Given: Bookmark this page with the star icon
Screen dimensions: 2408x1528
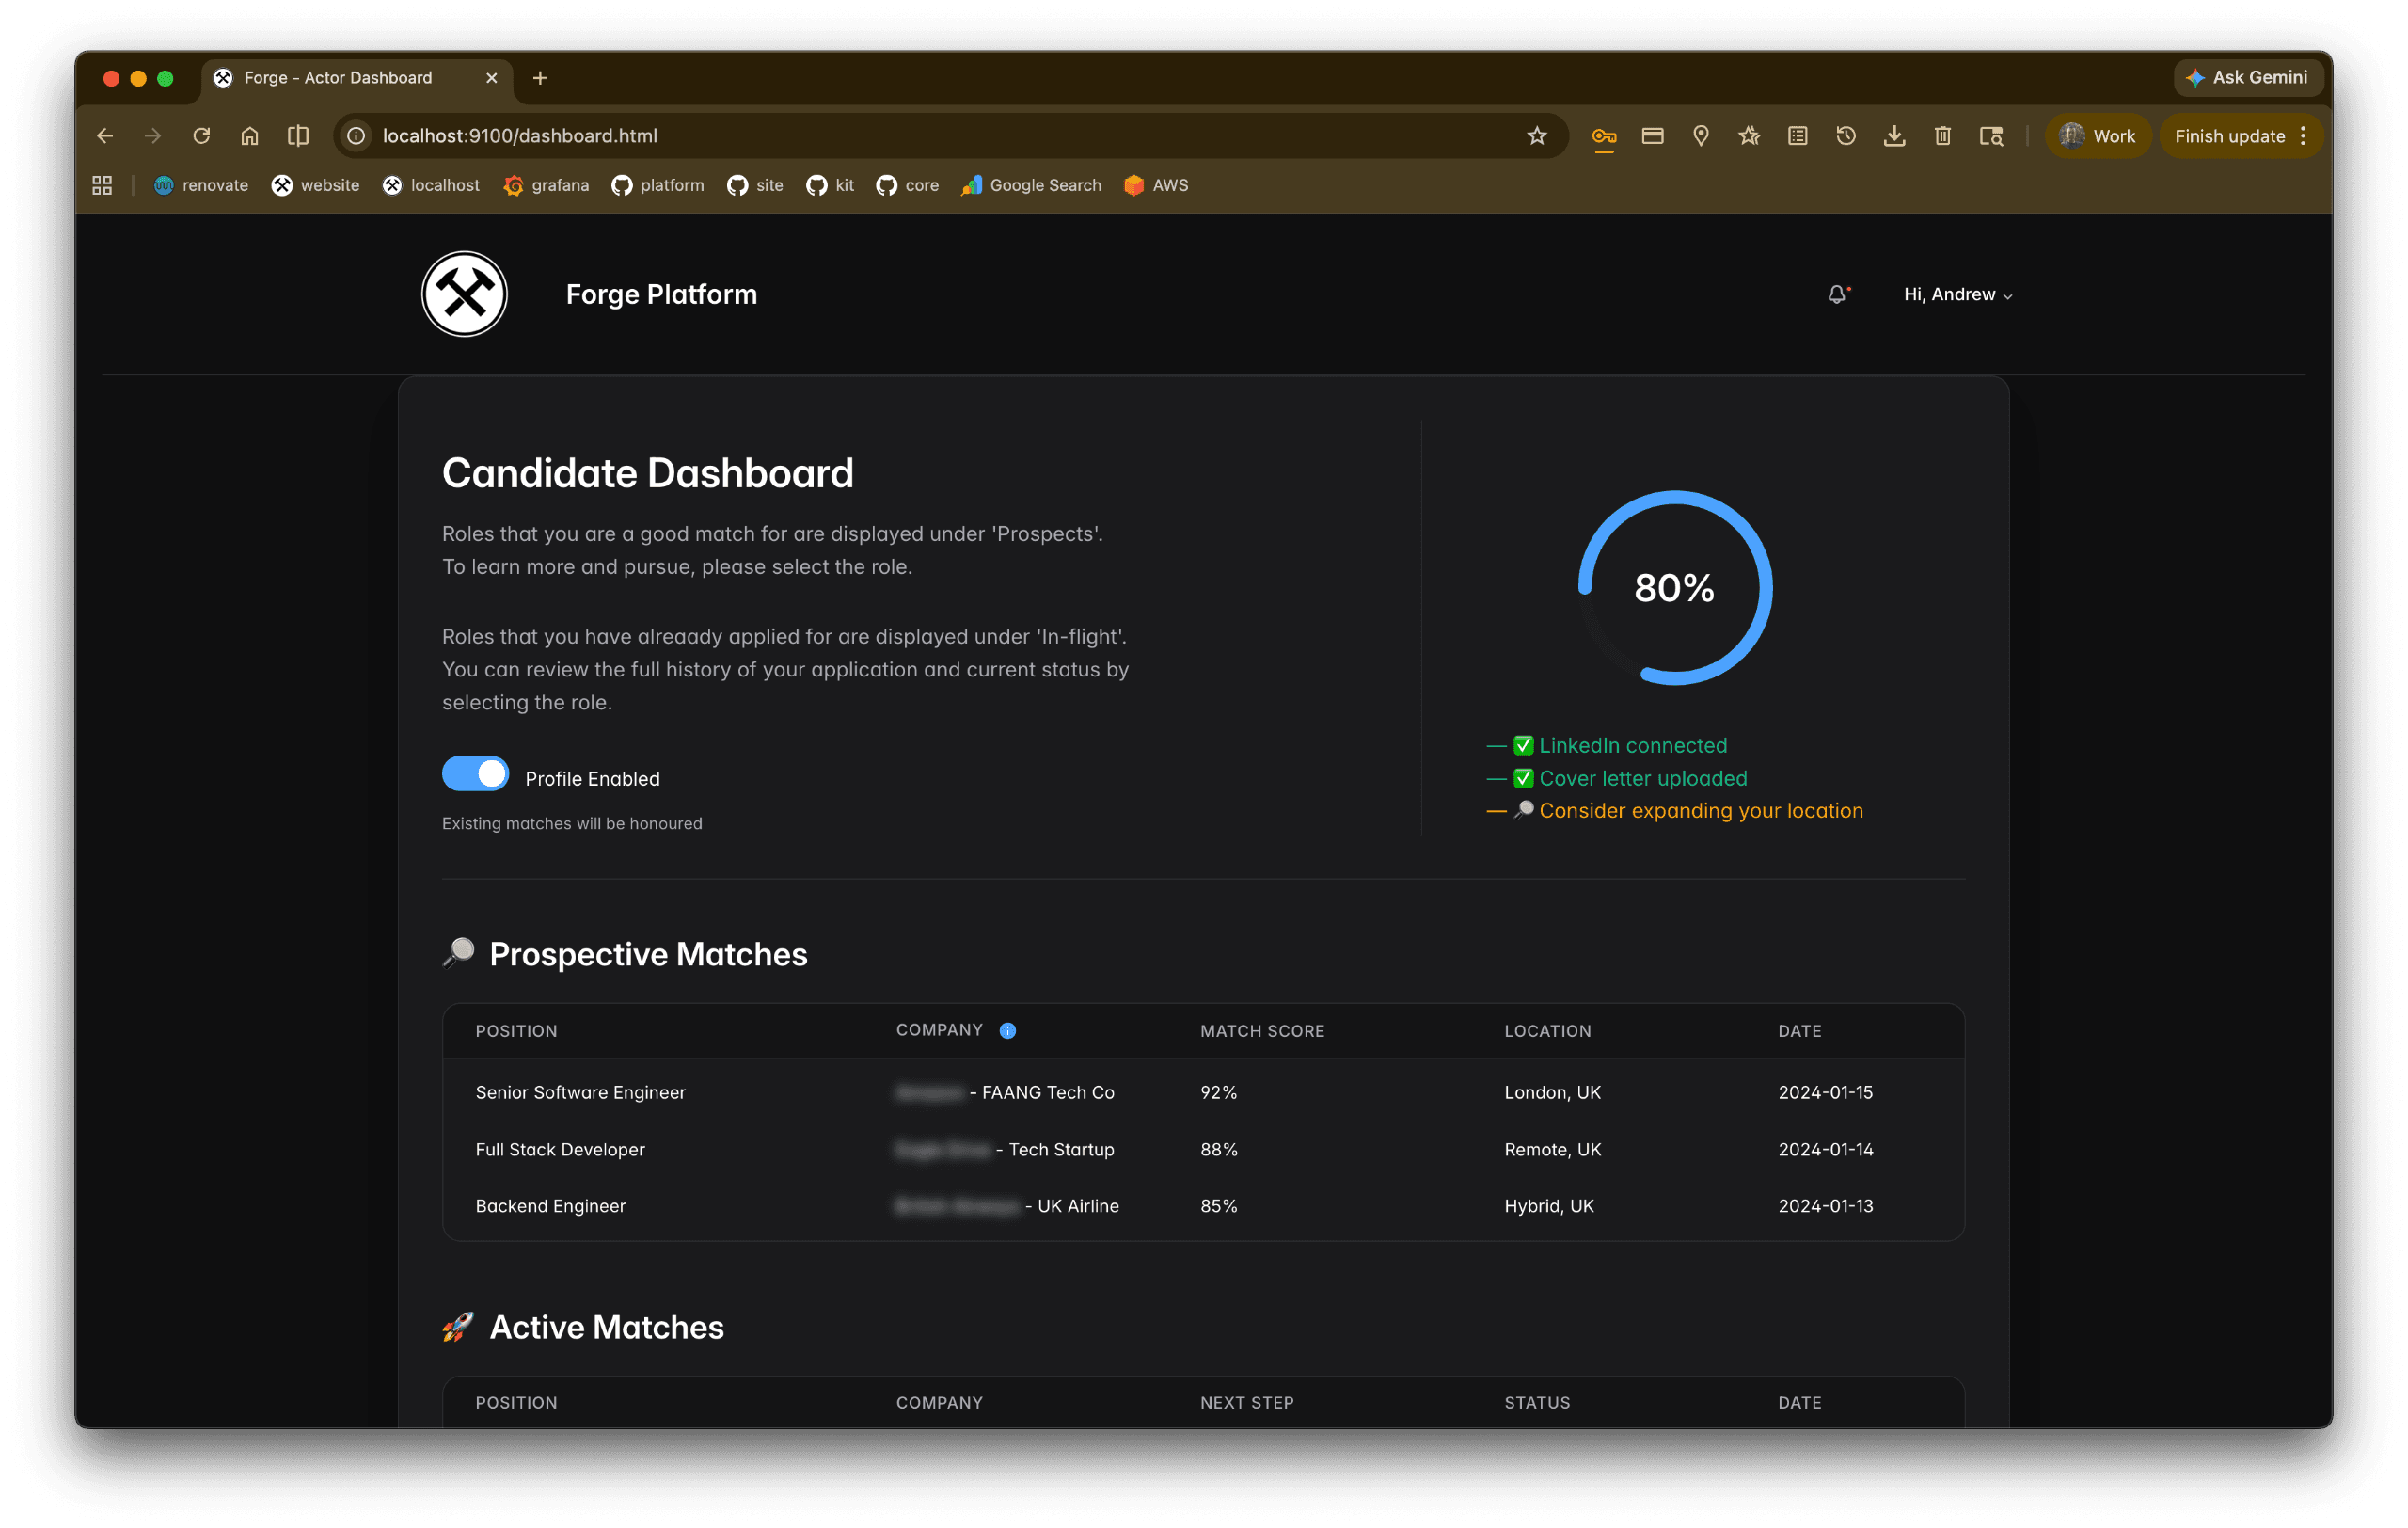Looking at the screenshot, I should pos(1537,136).
